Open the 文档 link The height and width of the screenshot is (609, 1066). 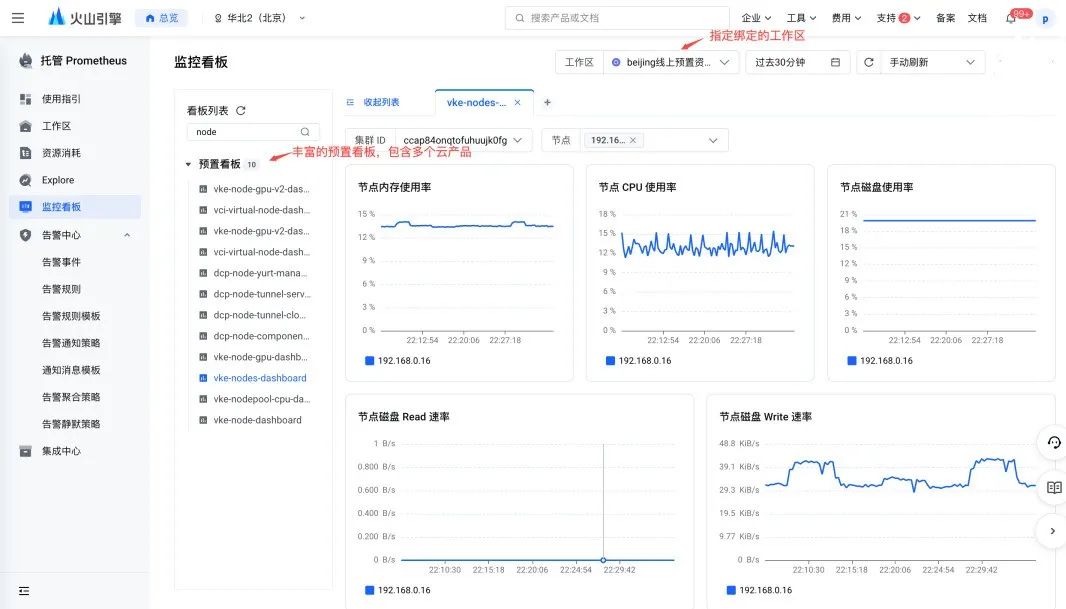[977, 18]
